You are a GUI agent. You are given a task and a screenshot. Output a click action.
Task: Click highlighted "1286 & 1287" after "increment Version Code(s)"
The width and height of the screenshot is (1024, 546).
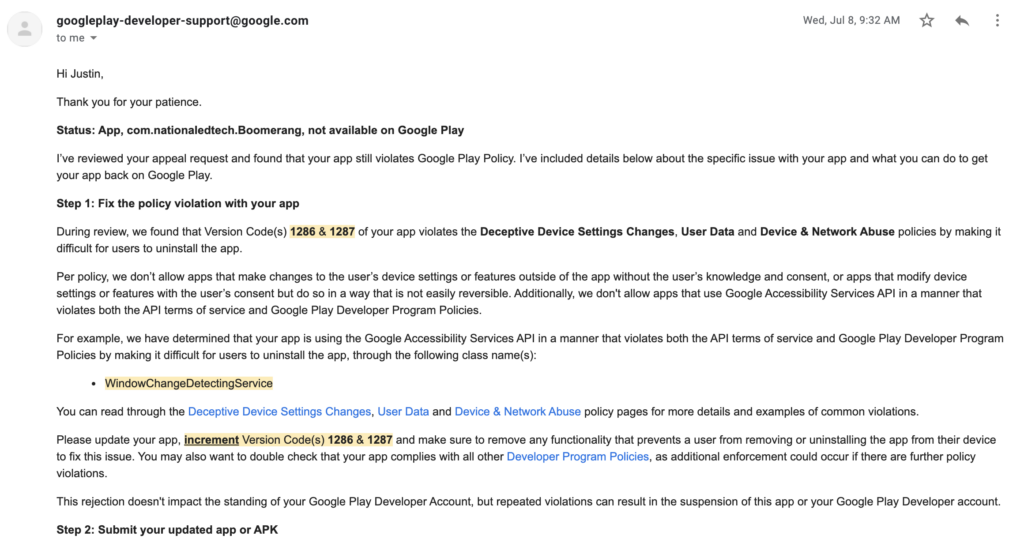tap(360, 440)
